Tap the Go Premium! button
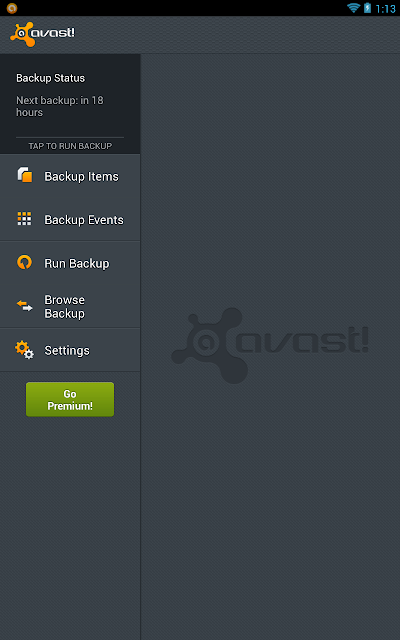This screenshot has height=640, width=400. [70, 399]
